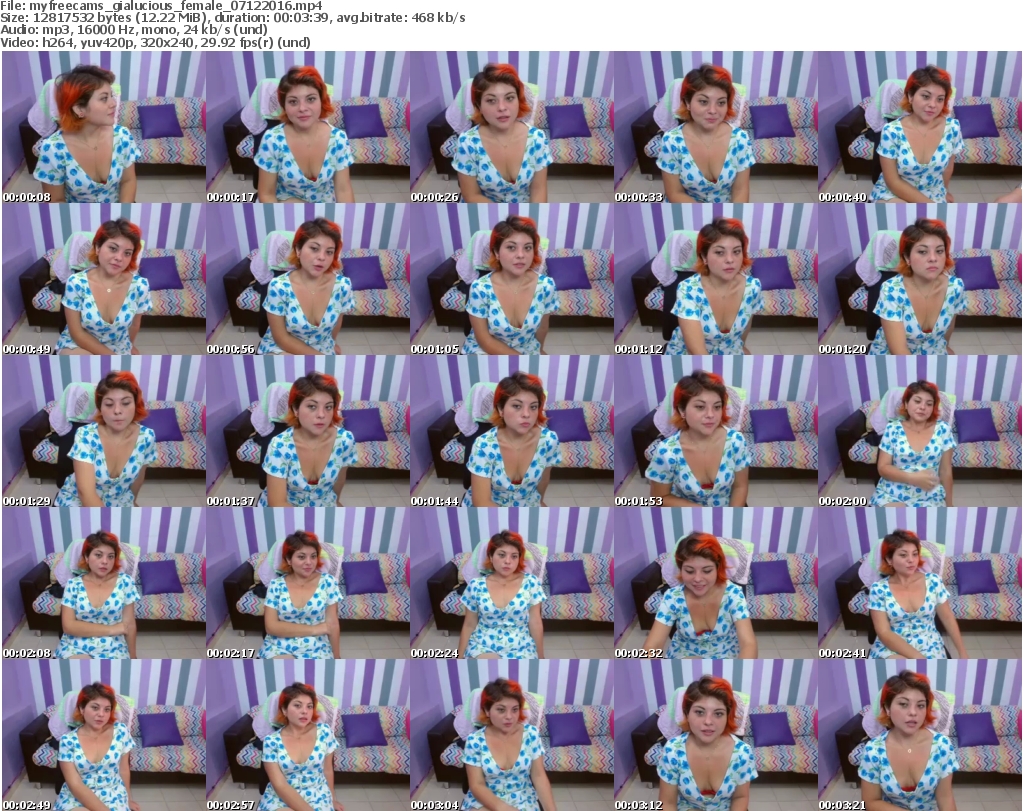Screen dimensions: 1024x811
Task: Select the thumbnail timestamped 00:00:08
Action: tap(104, 127)
